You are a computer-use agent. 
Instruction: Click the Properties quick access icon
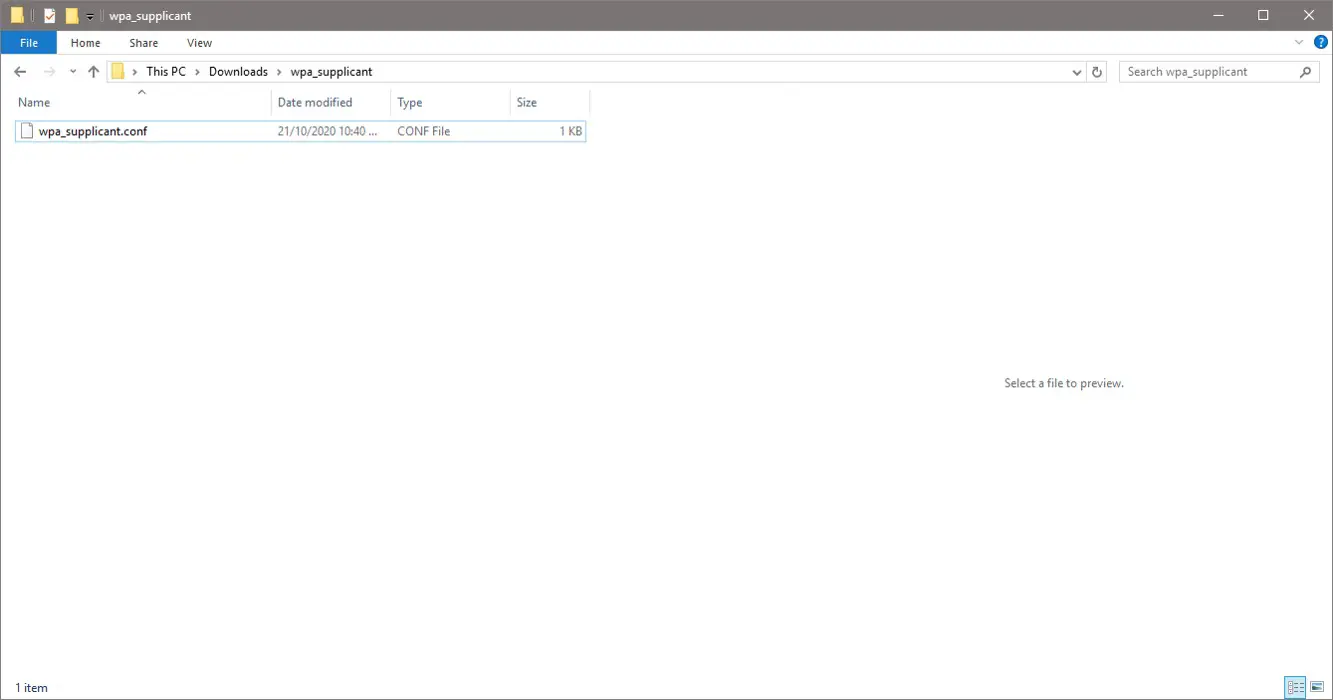pos(50,16)
